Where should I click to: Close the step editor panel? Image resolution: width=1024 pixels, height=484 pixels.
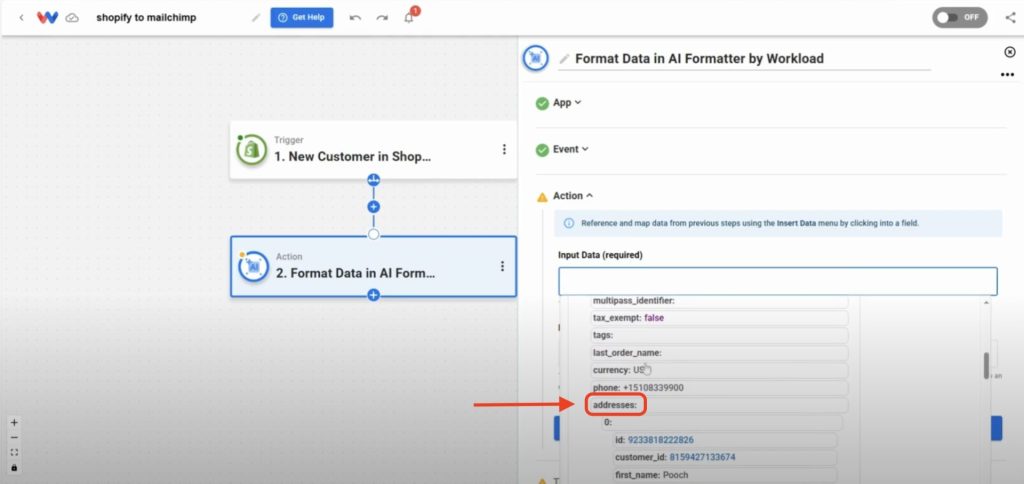1010,52
